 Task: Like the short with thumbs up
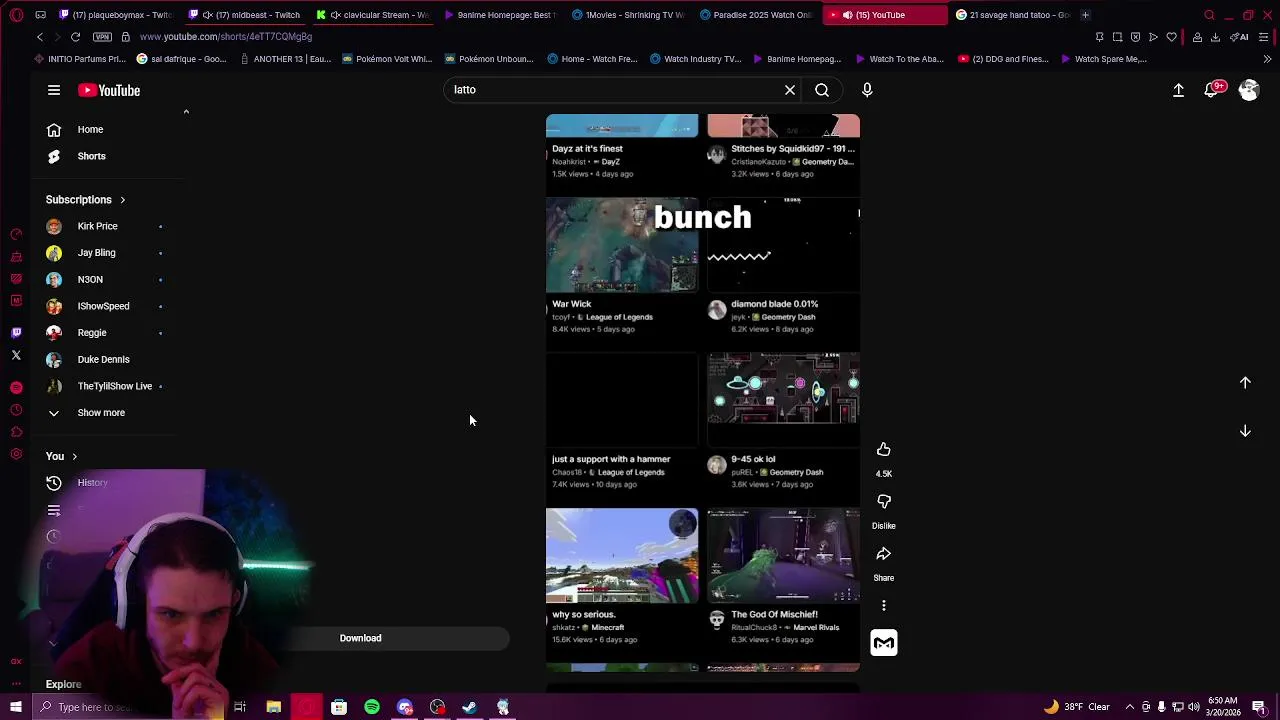pyautogui.click(x=884, y=450)
